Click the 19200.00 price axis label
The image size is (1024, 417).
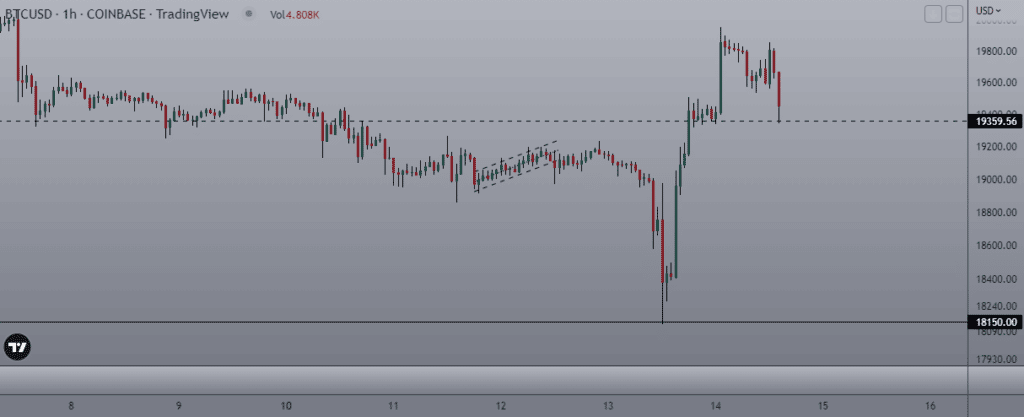click(997, 147)
